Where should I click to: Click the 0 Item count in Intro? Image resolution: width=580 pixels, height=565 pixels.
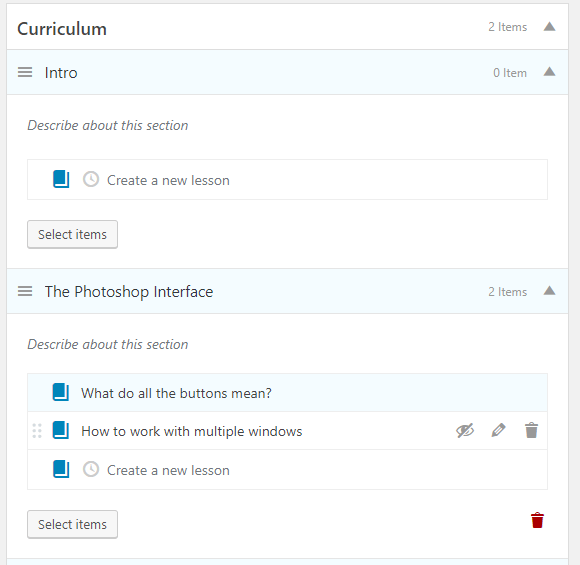[510, 73]
